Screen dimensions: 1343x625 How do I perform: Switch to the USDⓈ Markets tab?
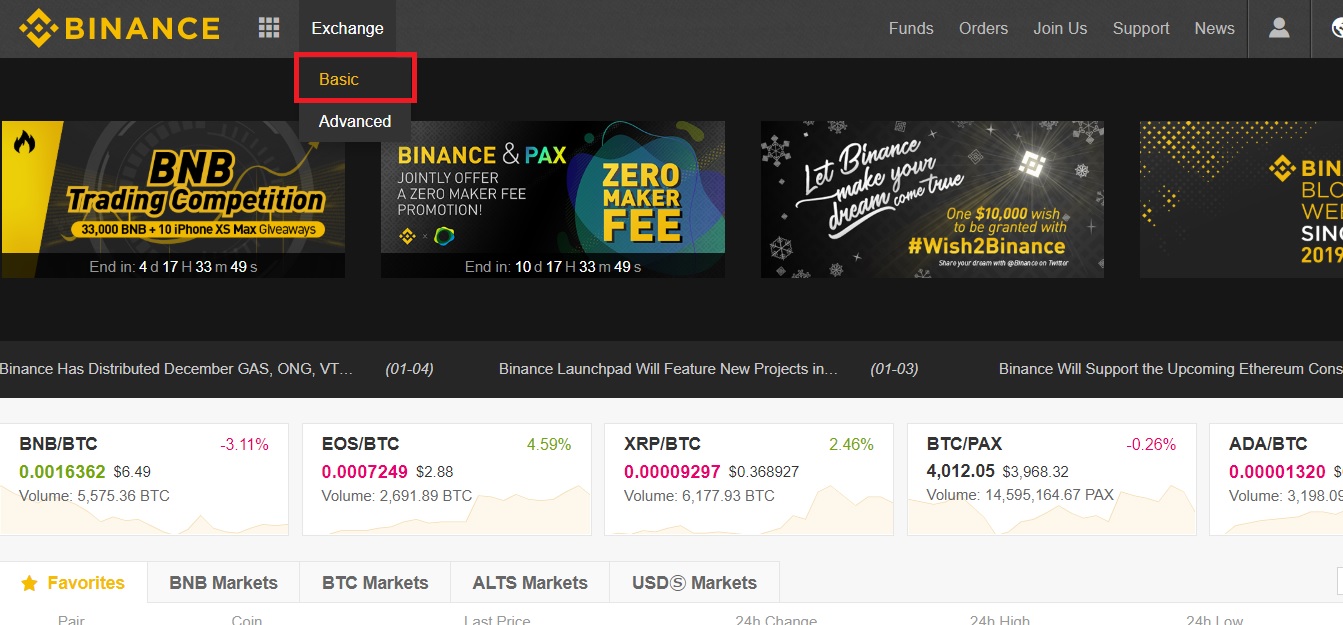click(x=694, y=583)
